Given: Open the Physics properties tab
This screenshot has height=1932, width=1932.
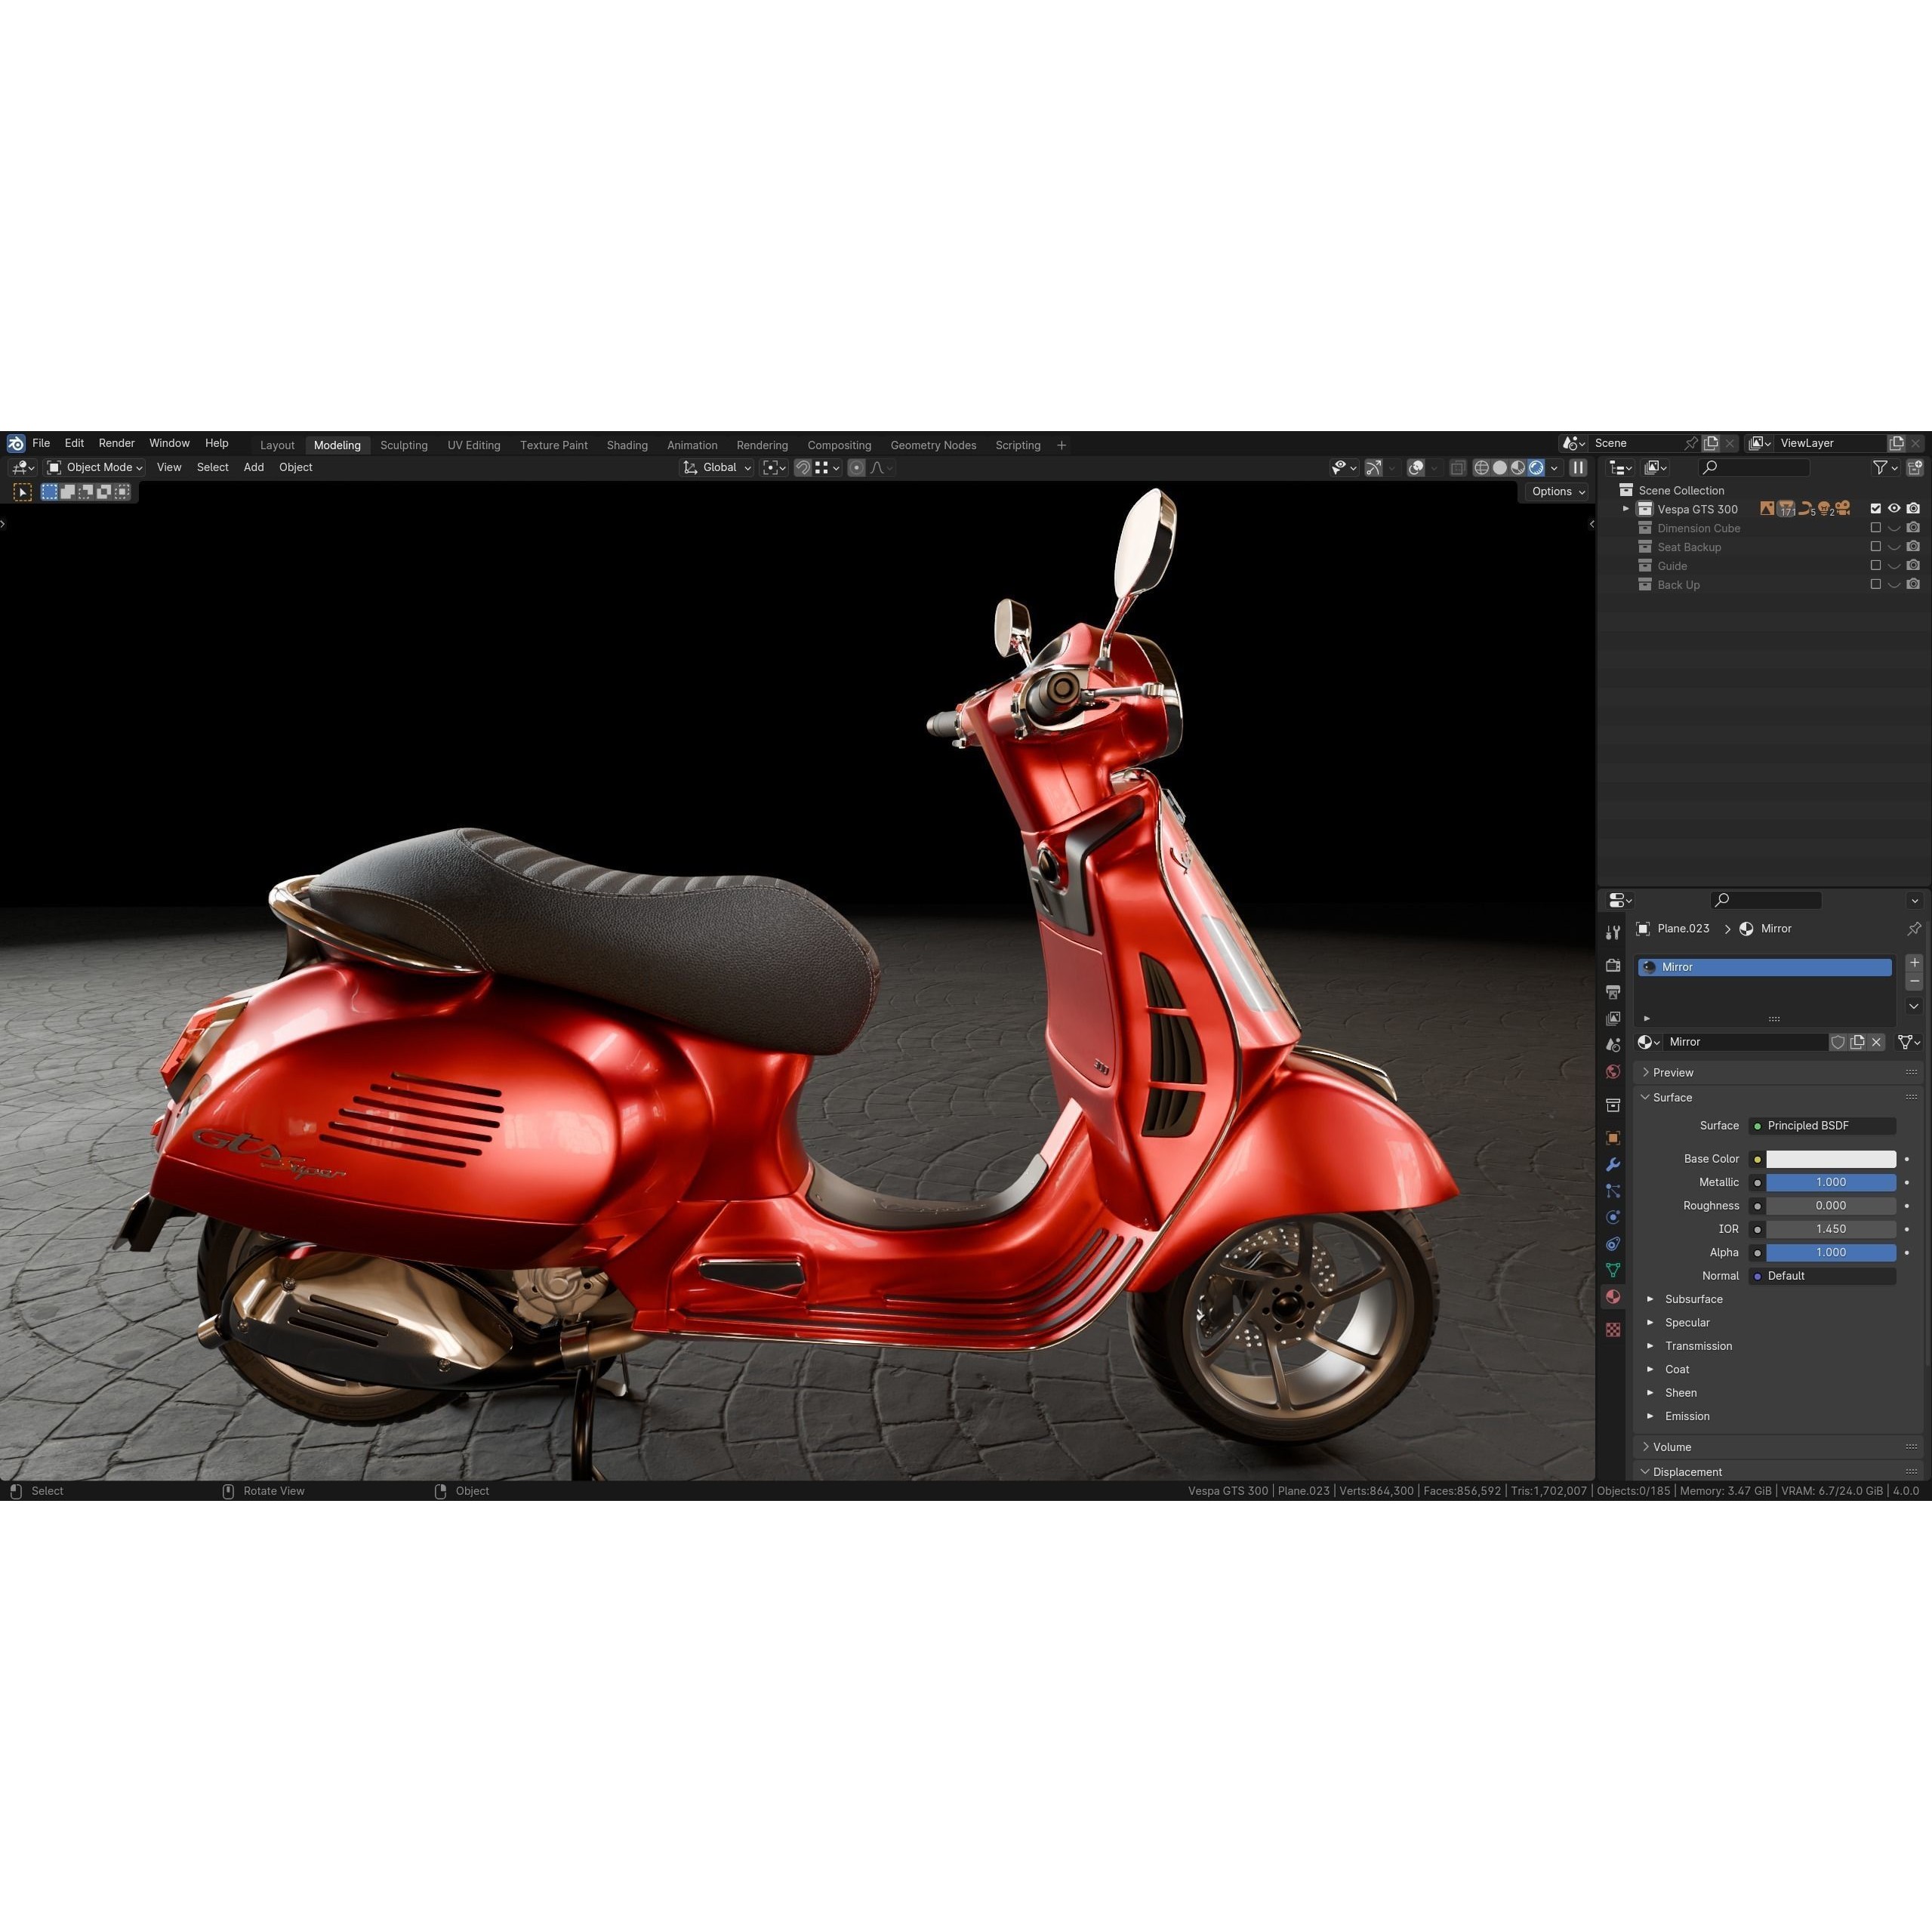Looking at the screenshot, I should [x=1613, y=1217].
